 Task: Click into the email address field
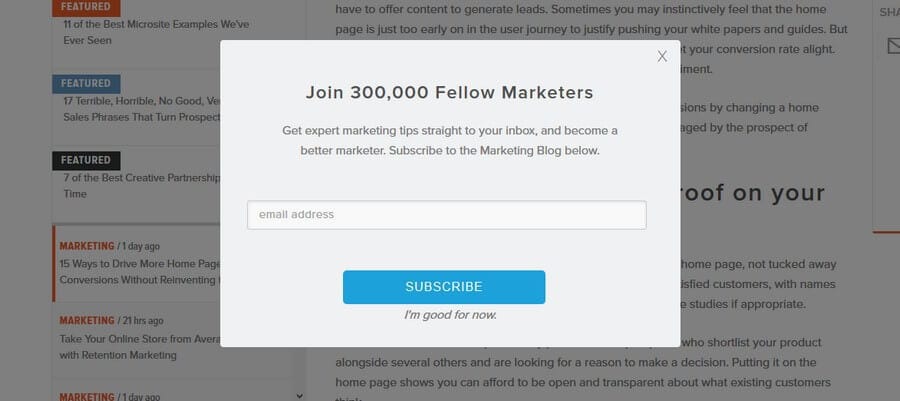click(x=447, y=215)
